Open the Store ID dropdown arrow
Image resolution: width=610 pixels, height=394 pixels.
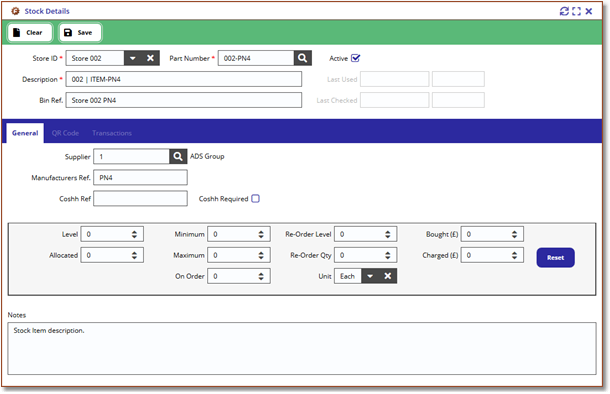[133, 58]
